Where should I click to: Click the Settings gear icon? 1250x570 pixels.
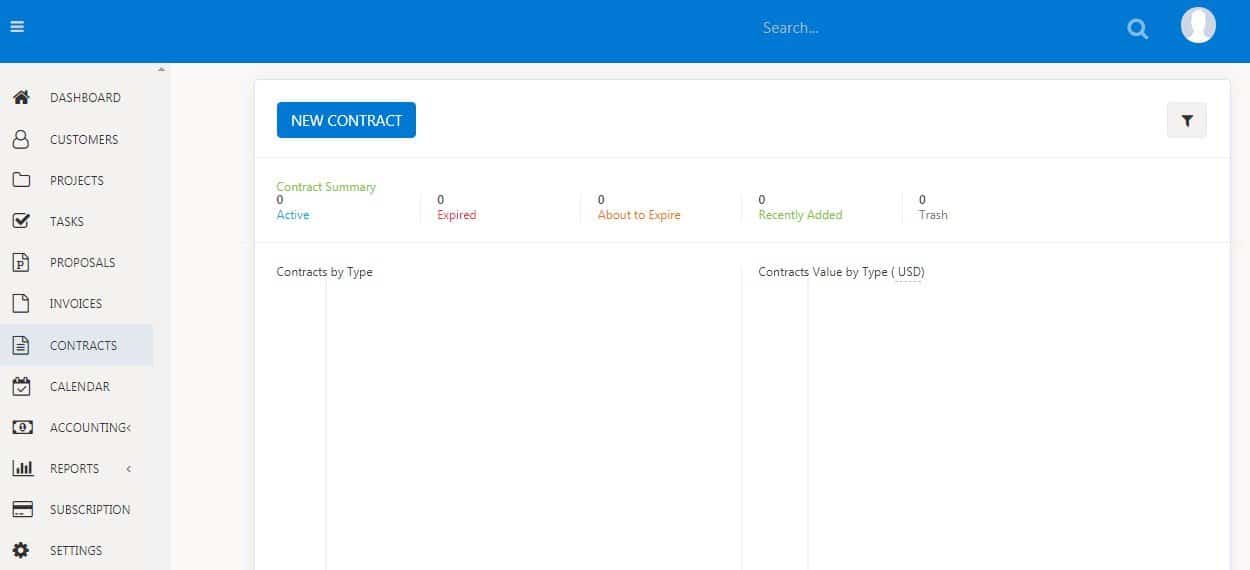(21, 550)
